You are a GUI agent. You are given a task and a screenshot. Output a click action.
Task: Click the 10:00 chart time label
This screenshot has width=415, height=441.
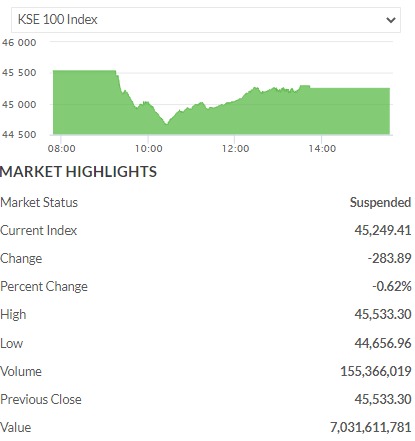[149, 149]
